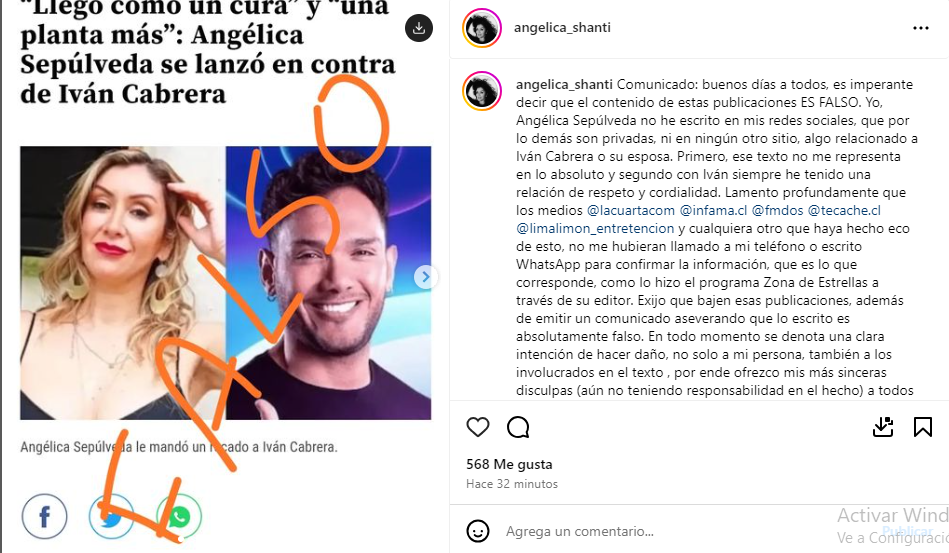Open the @tecache.cl mention link
Image resolution: width=949 pixels, height=553 pixels.
(844, 211)
